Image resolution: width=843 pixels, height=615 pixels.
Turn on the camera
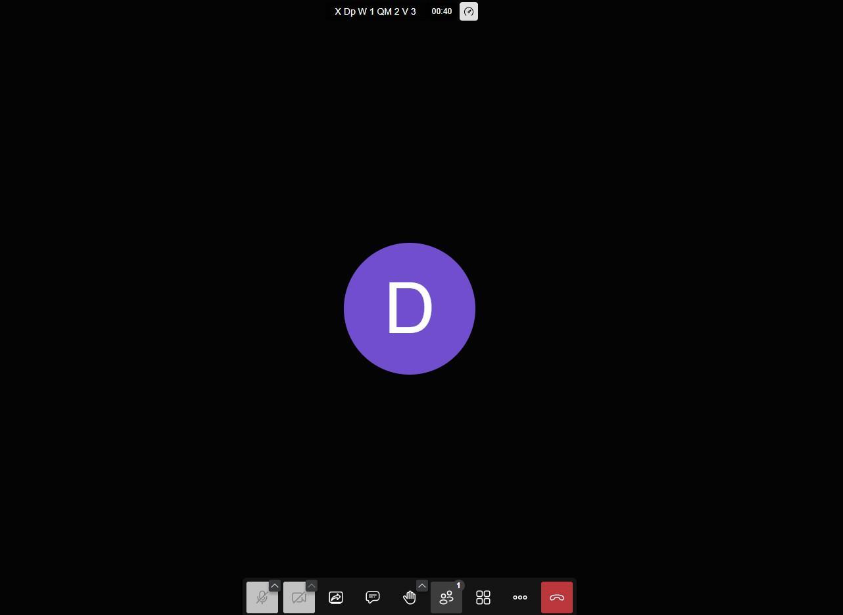pyautogui.click(x=298, y=597)
